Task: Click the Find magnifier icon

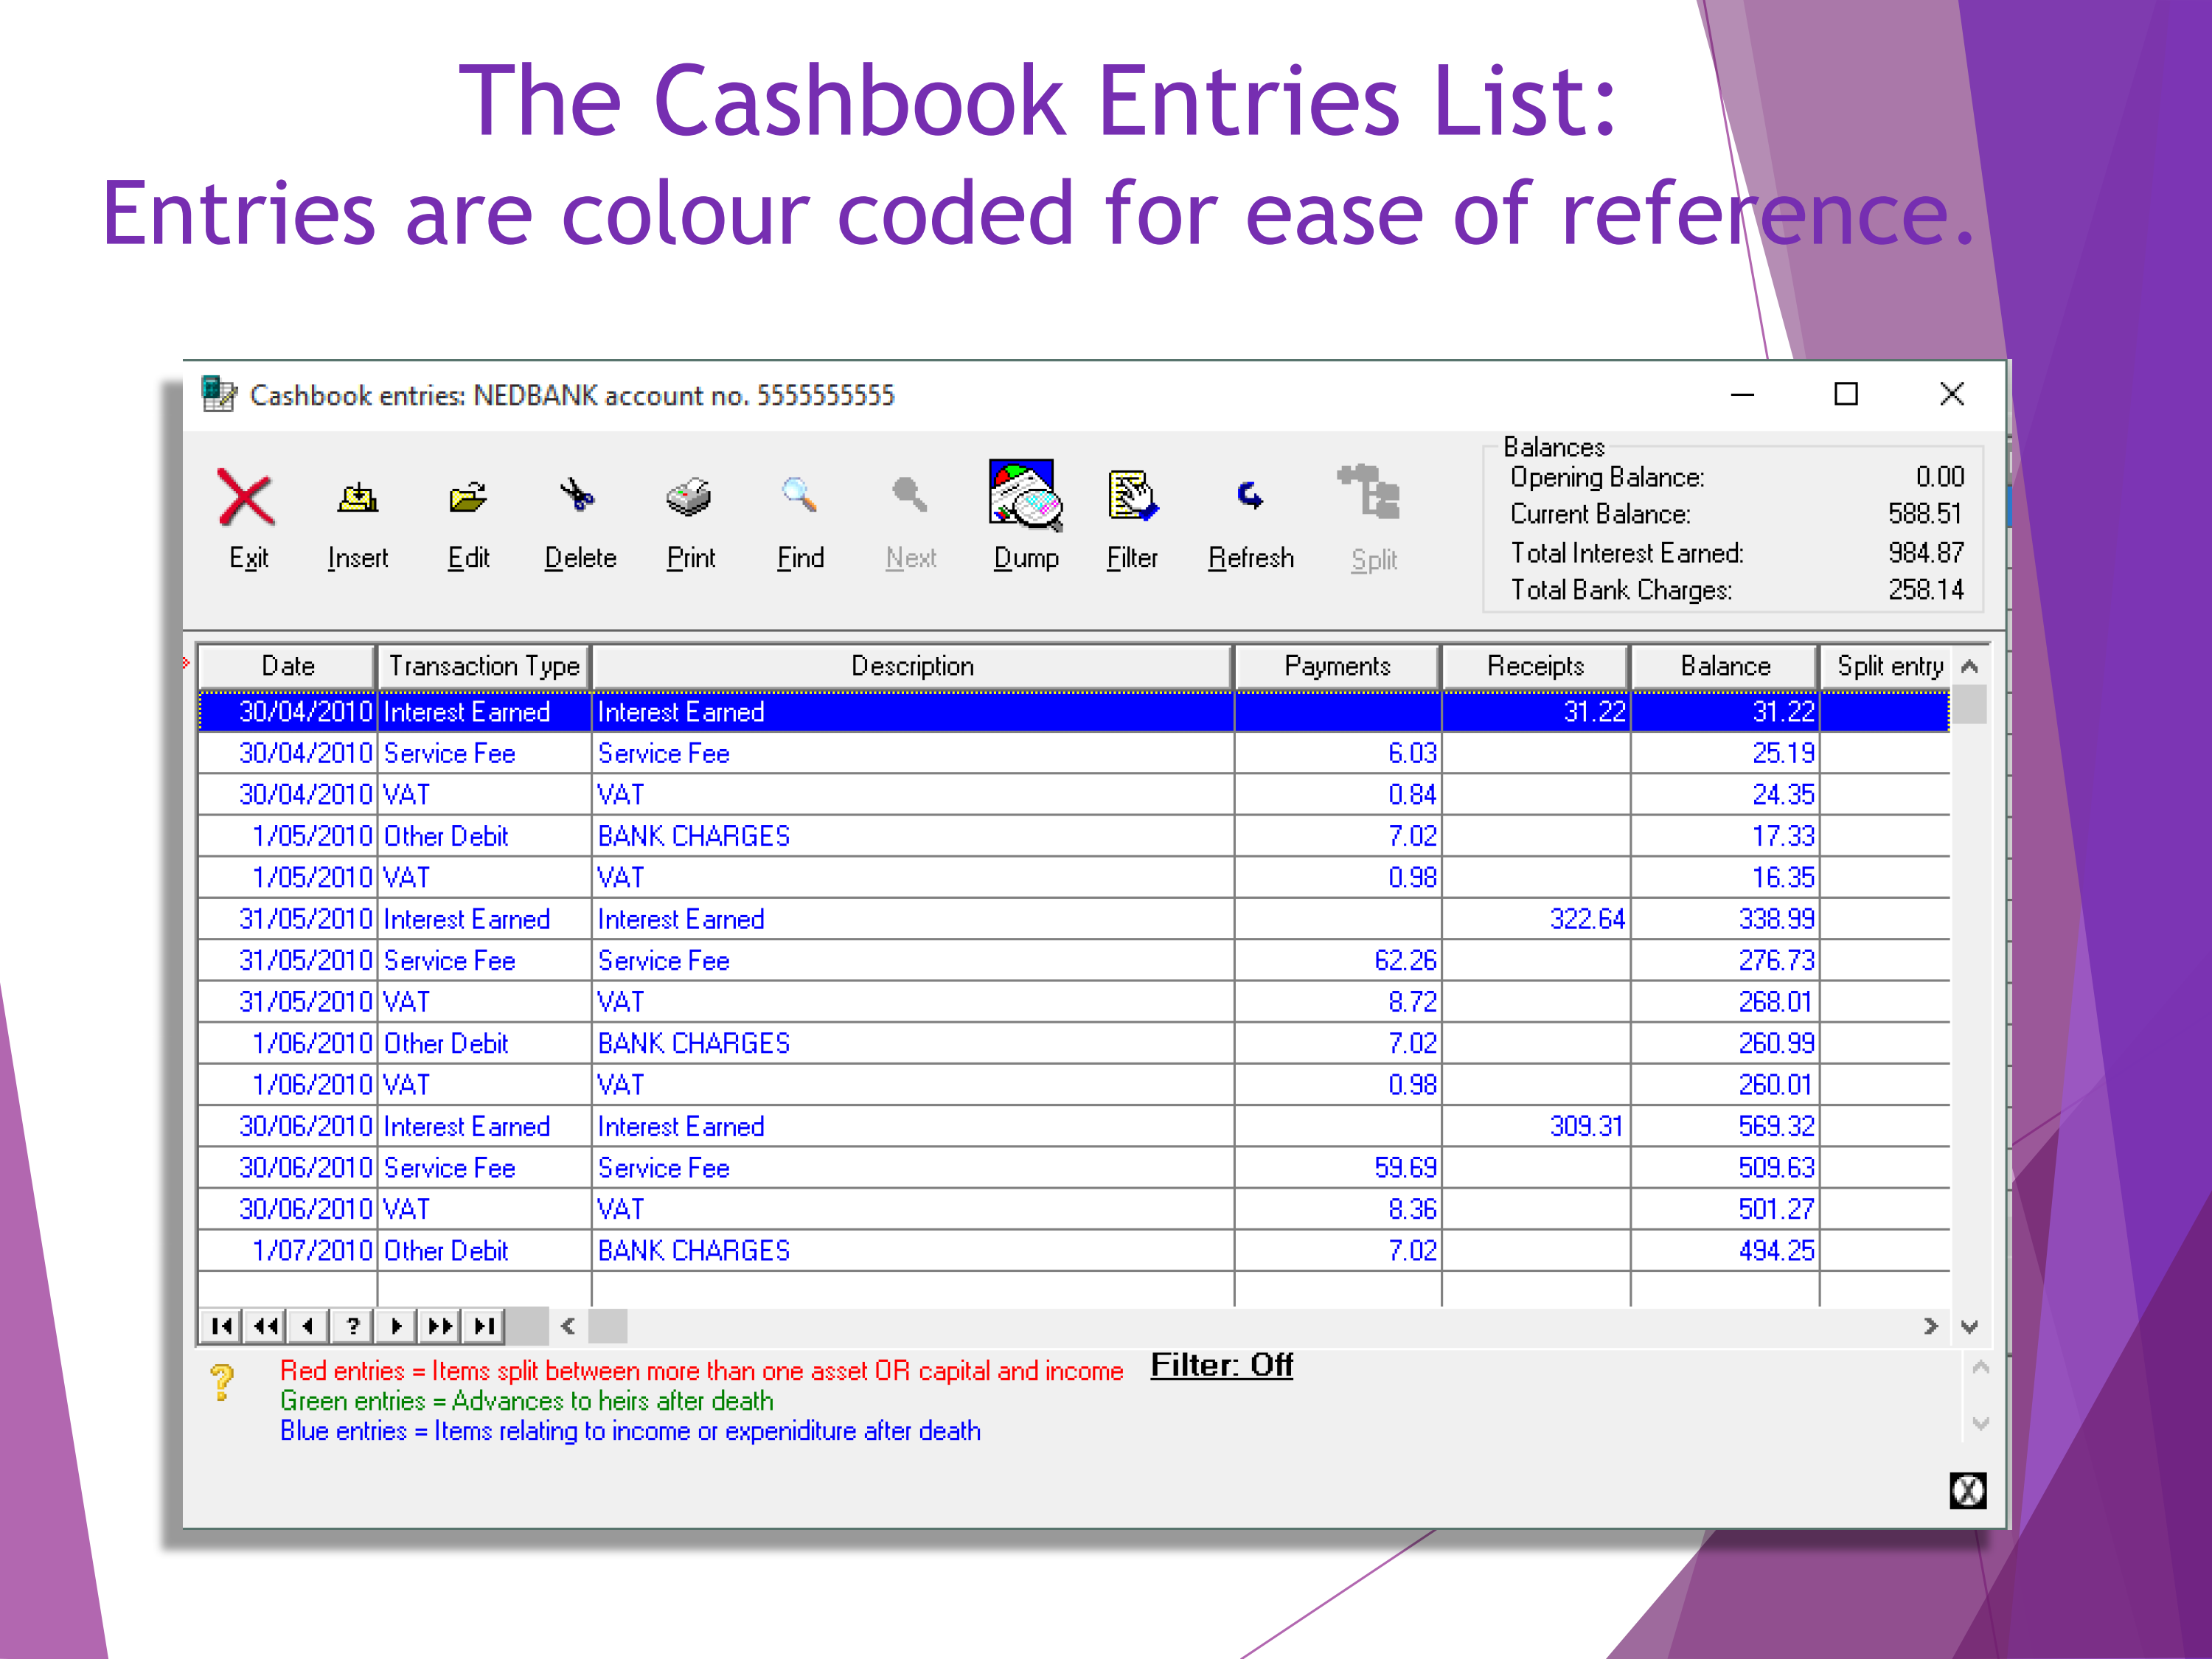Action: [799, 494]
